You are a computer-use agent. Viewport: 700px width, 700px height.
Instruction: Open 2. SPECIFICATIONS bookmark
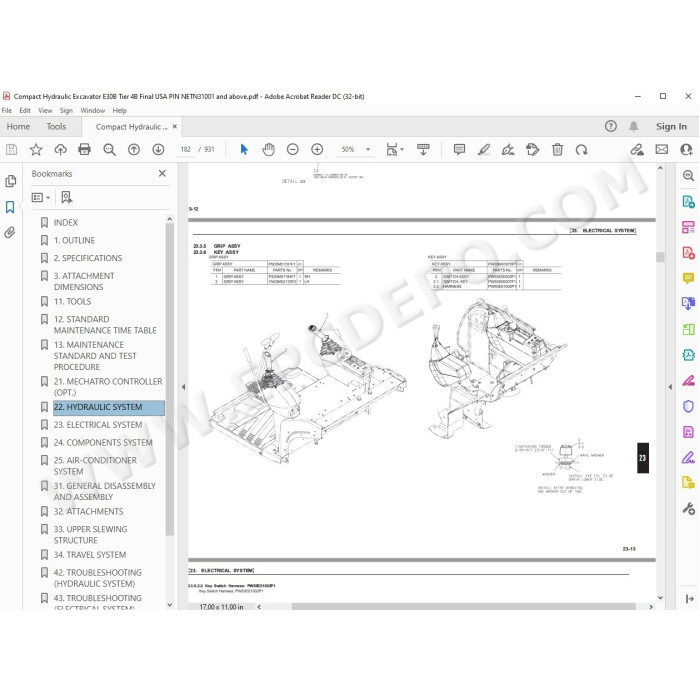(x=88, y=258)
